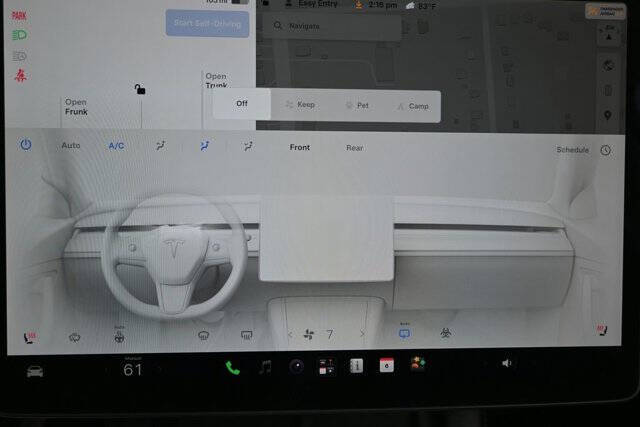Toggle front windshield defrost
This screenshot has height=427, width=640.
tap(203, 336)
